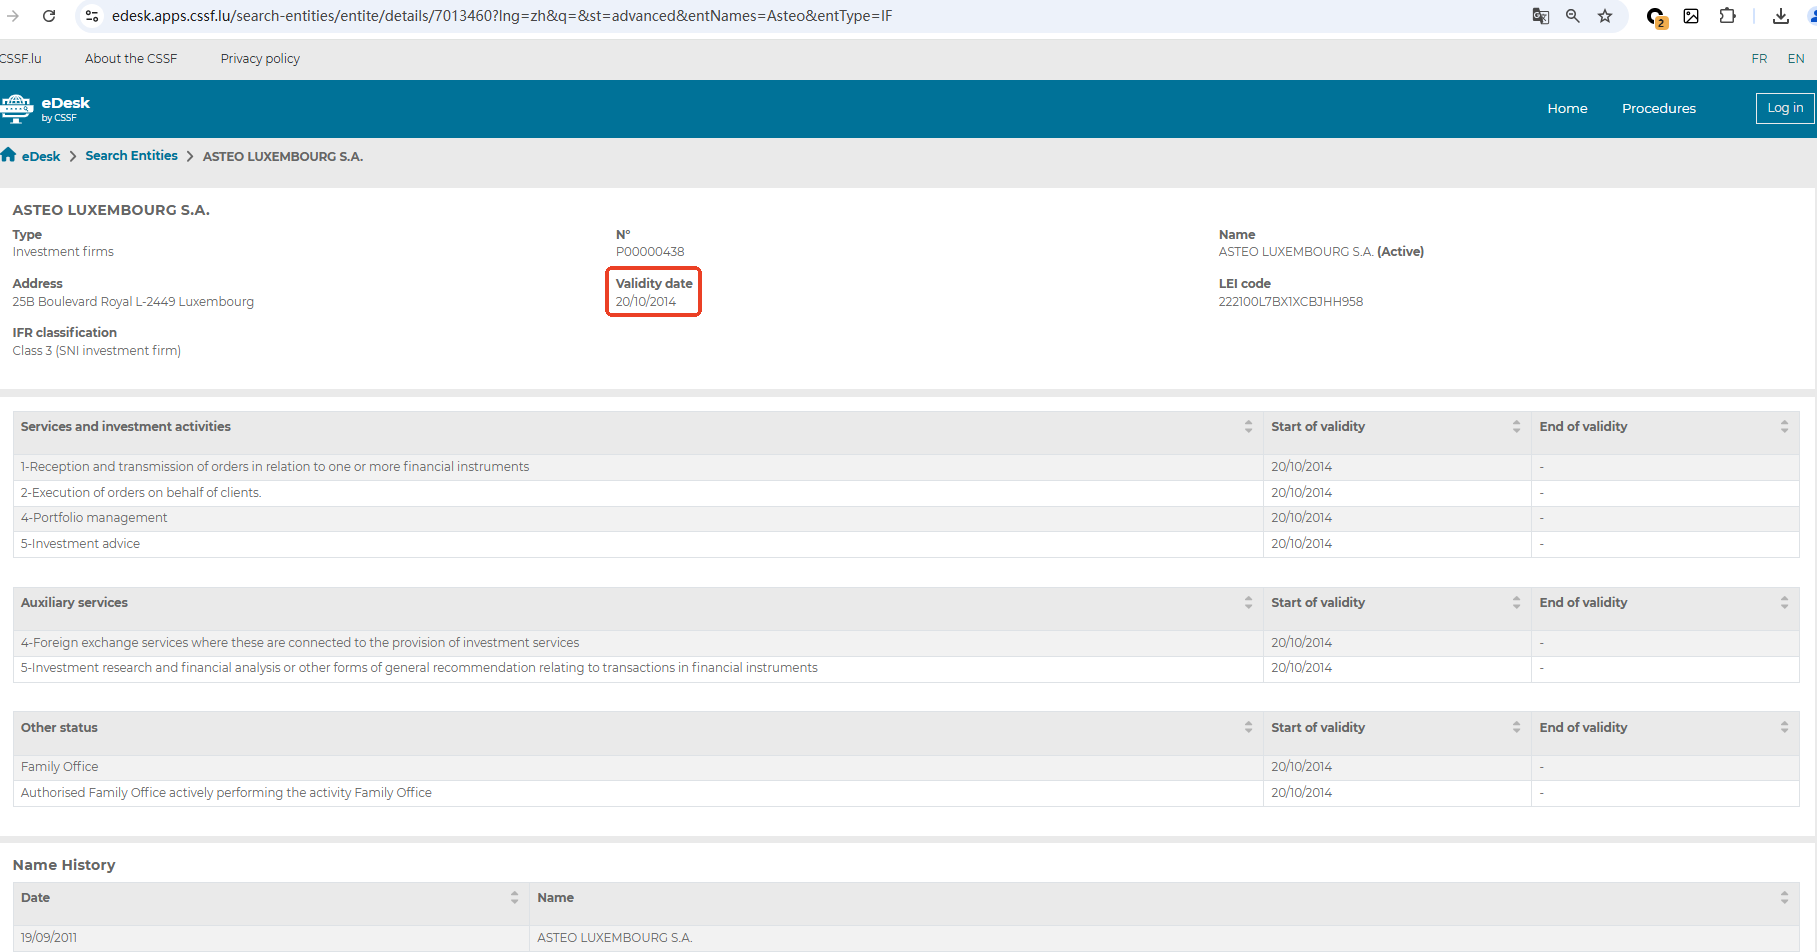Screen dimensions: 1817x952
Task: Reload the page with the refresh icon
Action: [48, 16]
